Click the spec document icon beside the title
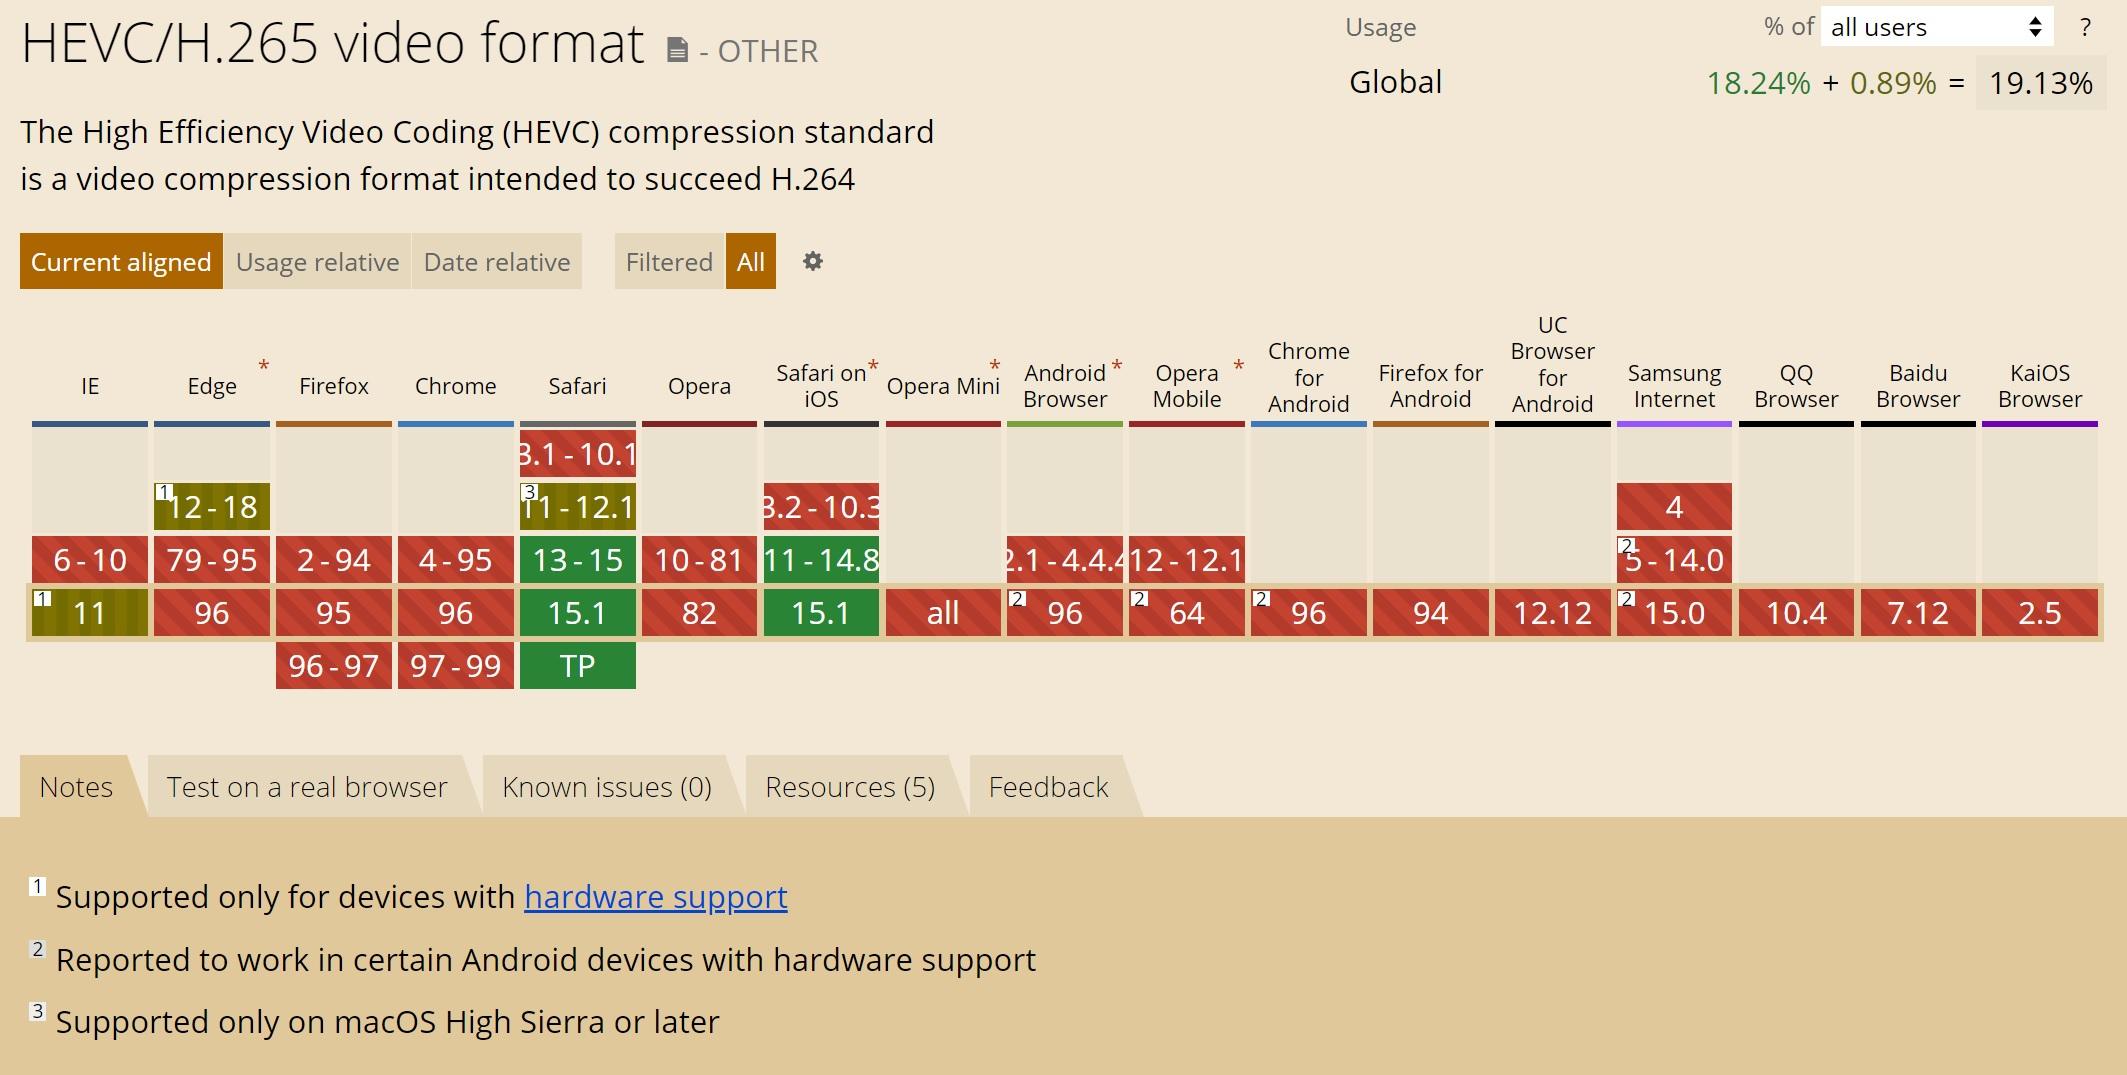 [x=677, y=50]
